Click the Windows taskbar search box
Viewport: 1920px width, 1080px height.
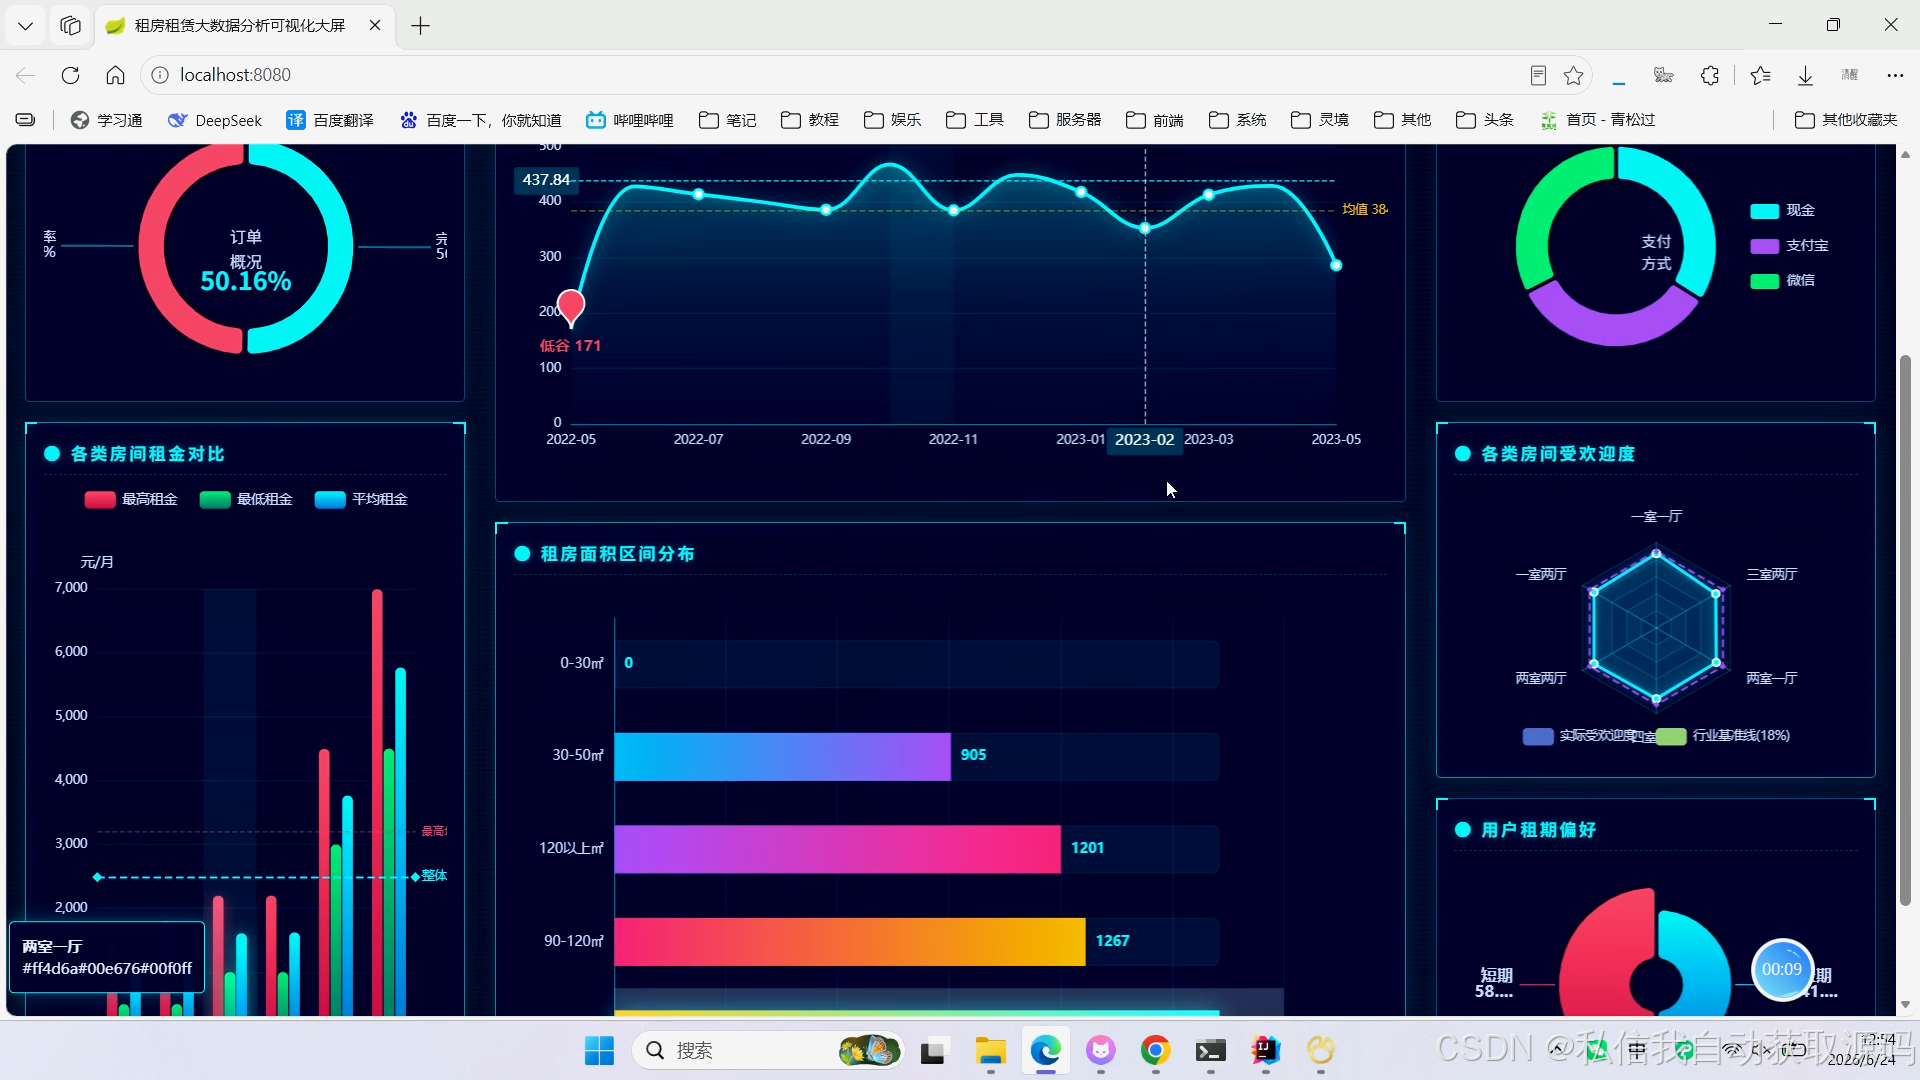pos(768,1050)
